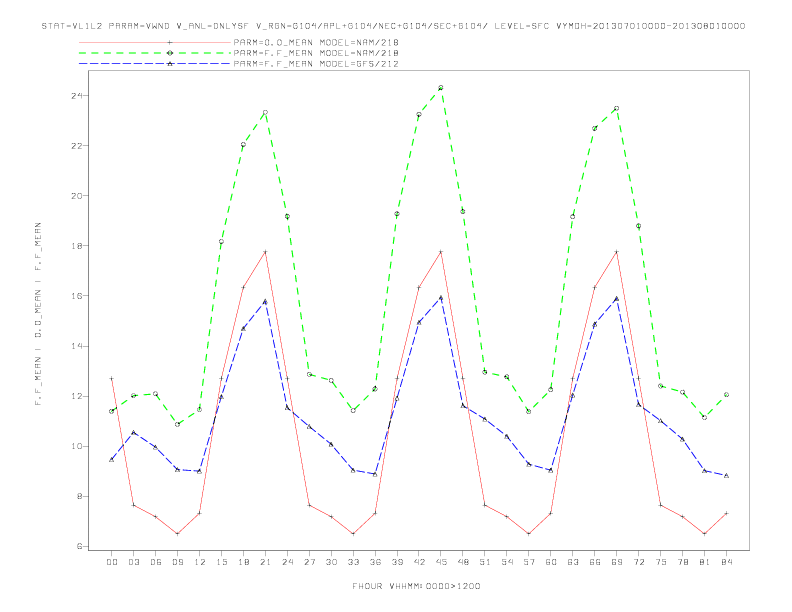Click the x-axis tick label 27
The width and height of the screenshot is (792, 612).
(x=309, y=562)
